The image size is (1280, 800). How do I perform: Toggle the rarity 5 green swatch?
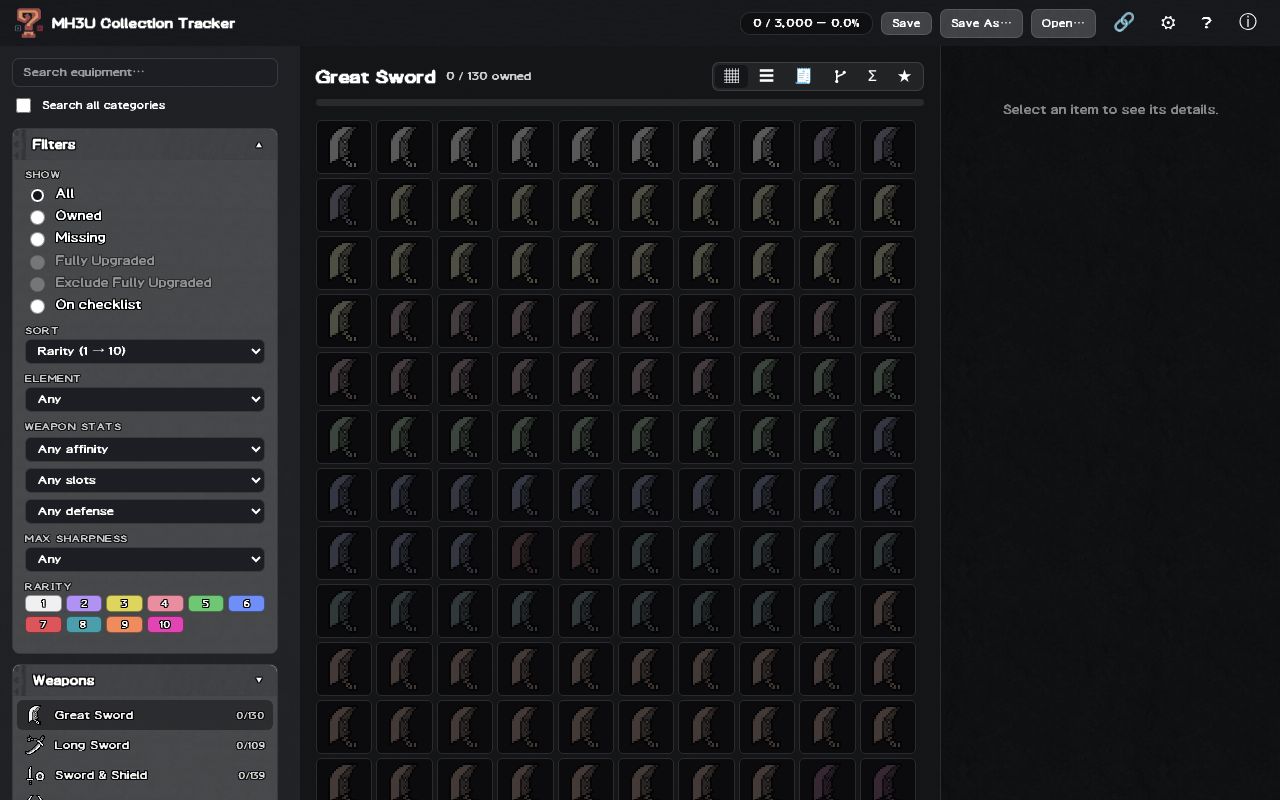[x=206, y=604]
